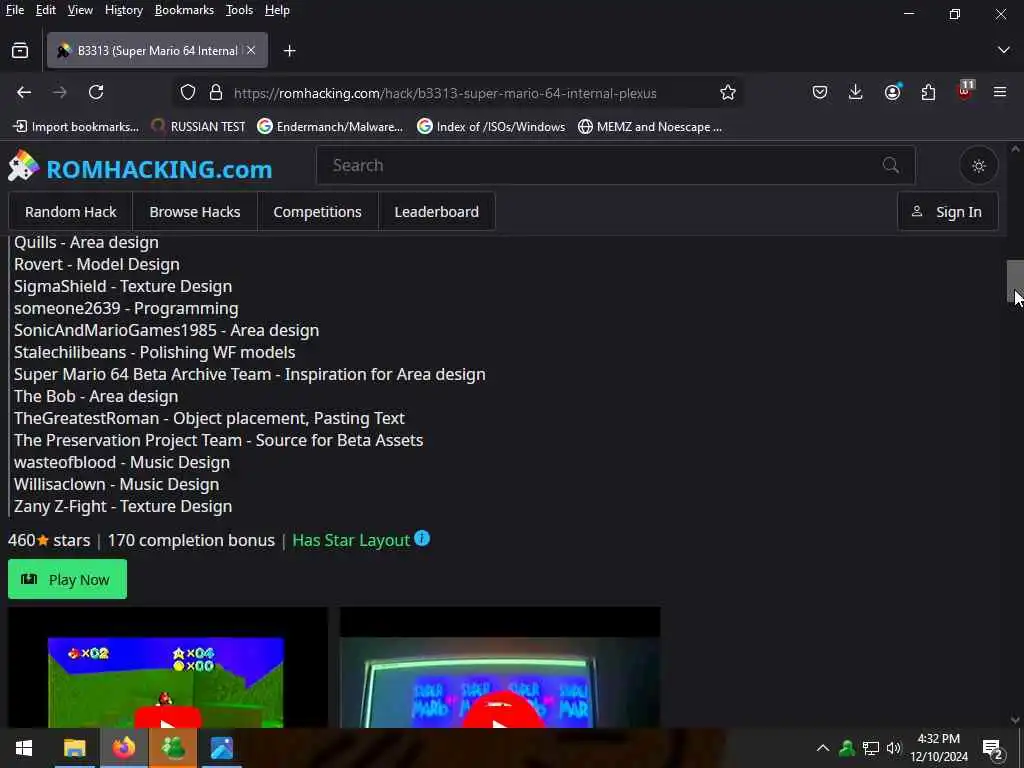Reload the current page
Viewport: 1024px width, 768px height.
click(x=96, y=92)
